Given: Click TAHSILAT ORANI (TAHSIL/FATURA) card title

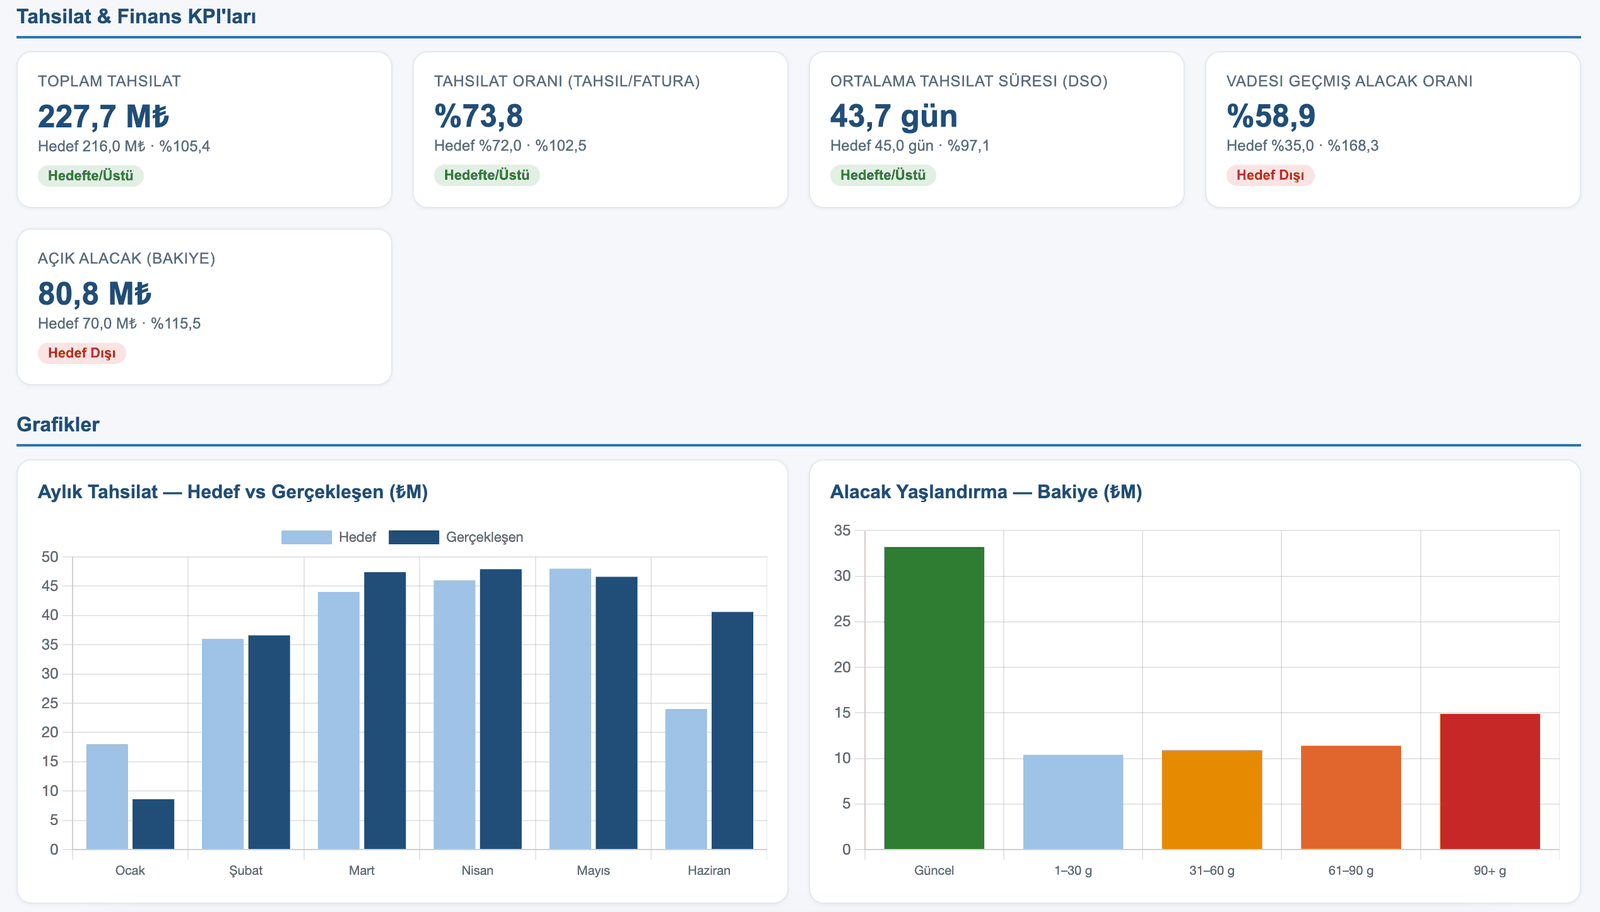Looking at the screenshot, I should point(567,81).
